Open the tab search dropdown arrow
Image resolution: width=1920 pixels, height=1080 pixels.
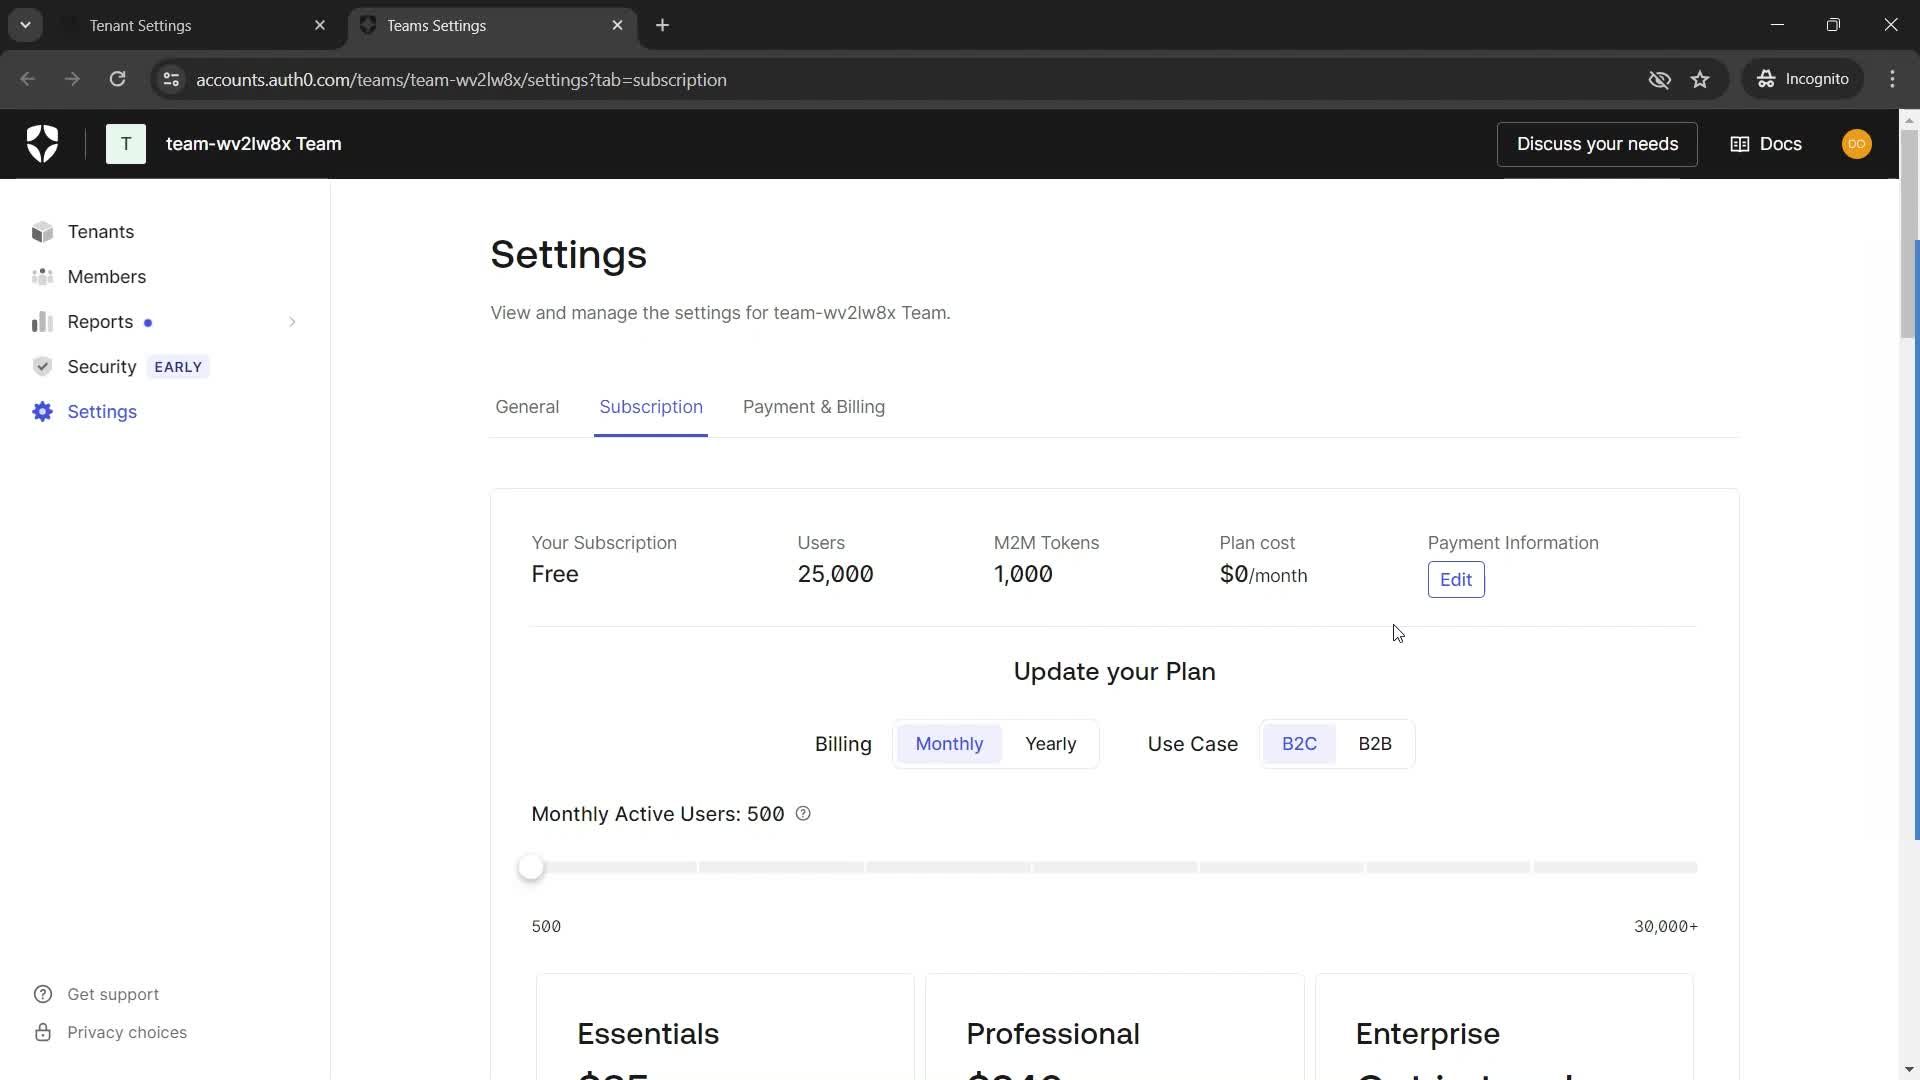(x=26, y=25)
